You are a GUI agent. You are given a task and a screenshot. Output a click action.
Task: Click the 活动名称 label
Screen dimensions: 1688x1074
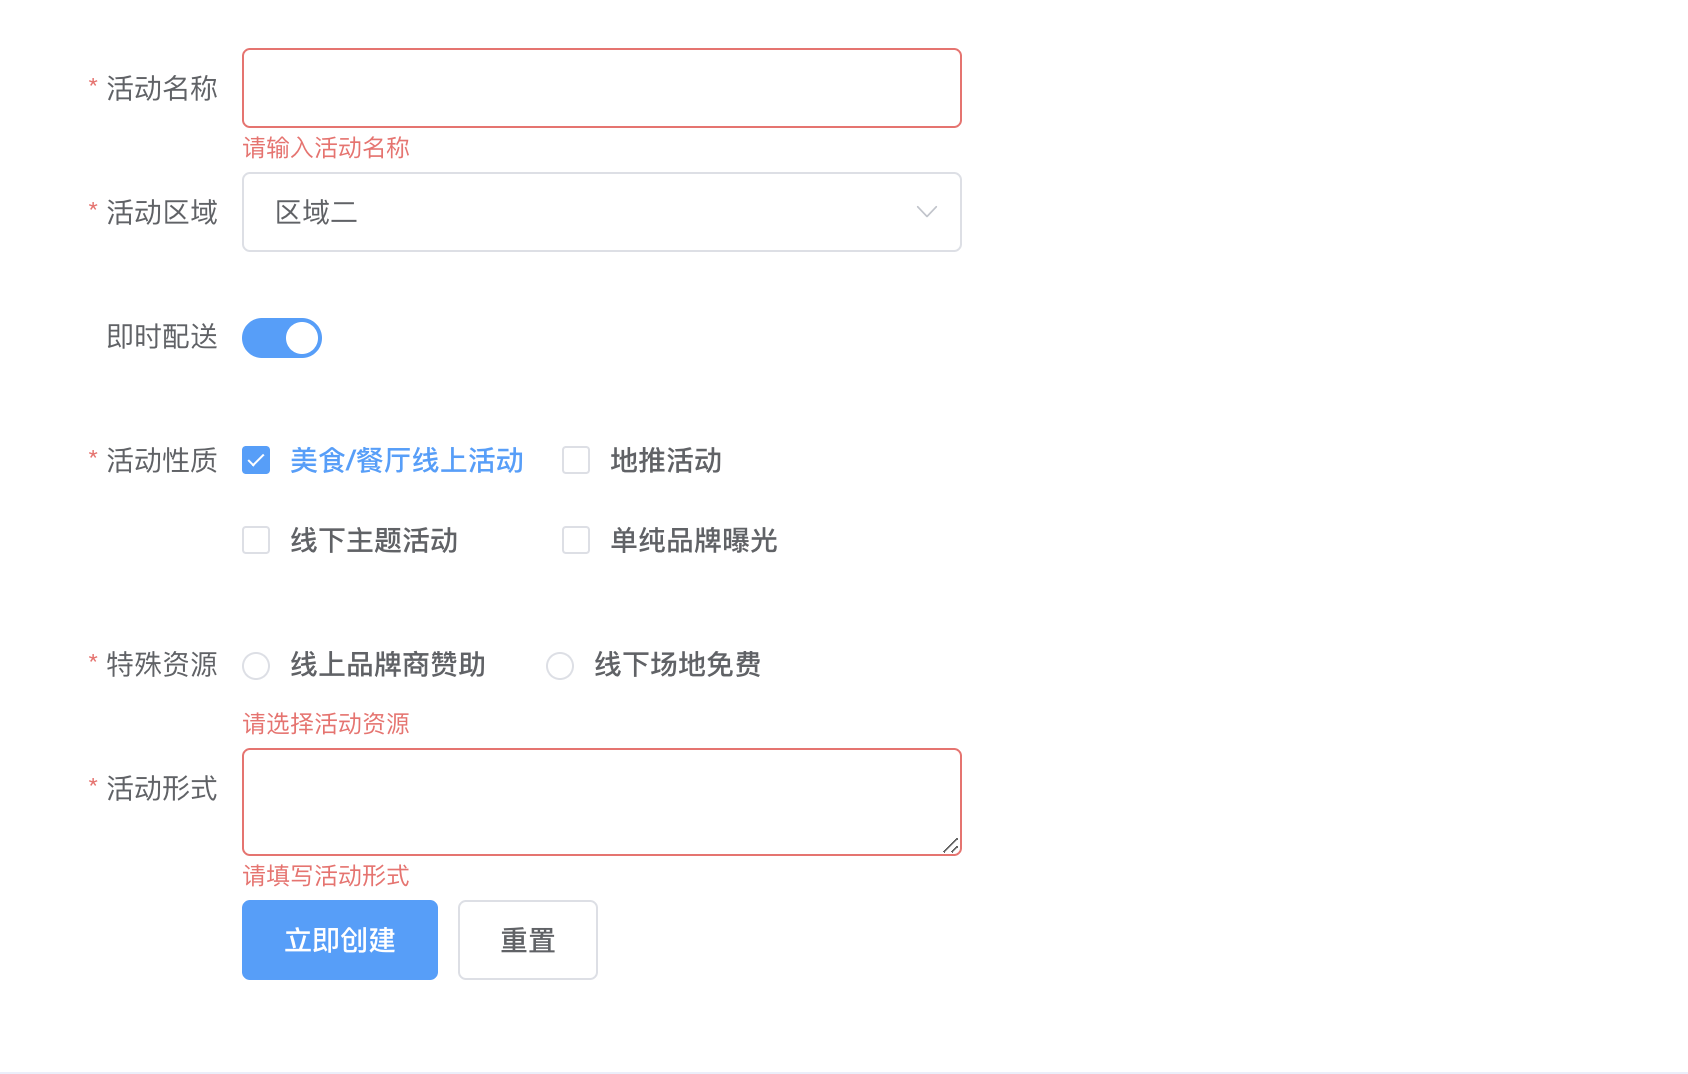162,88
